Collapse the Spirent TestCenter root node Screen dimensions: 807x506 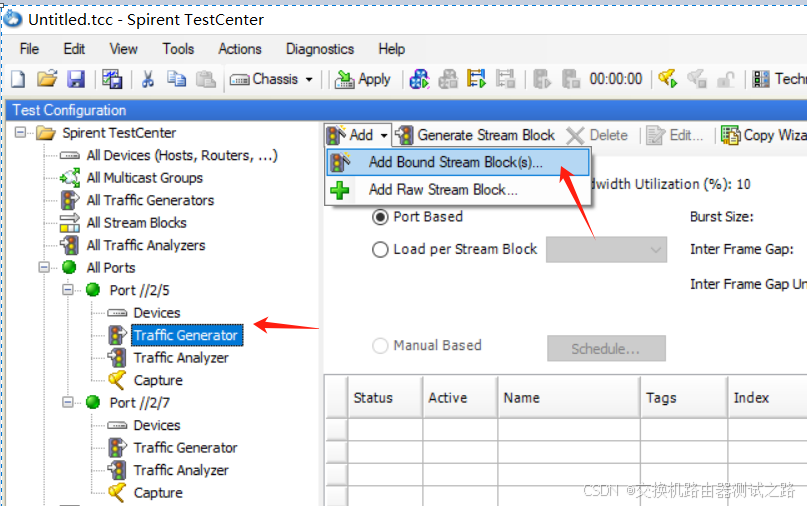coord(20,133)
